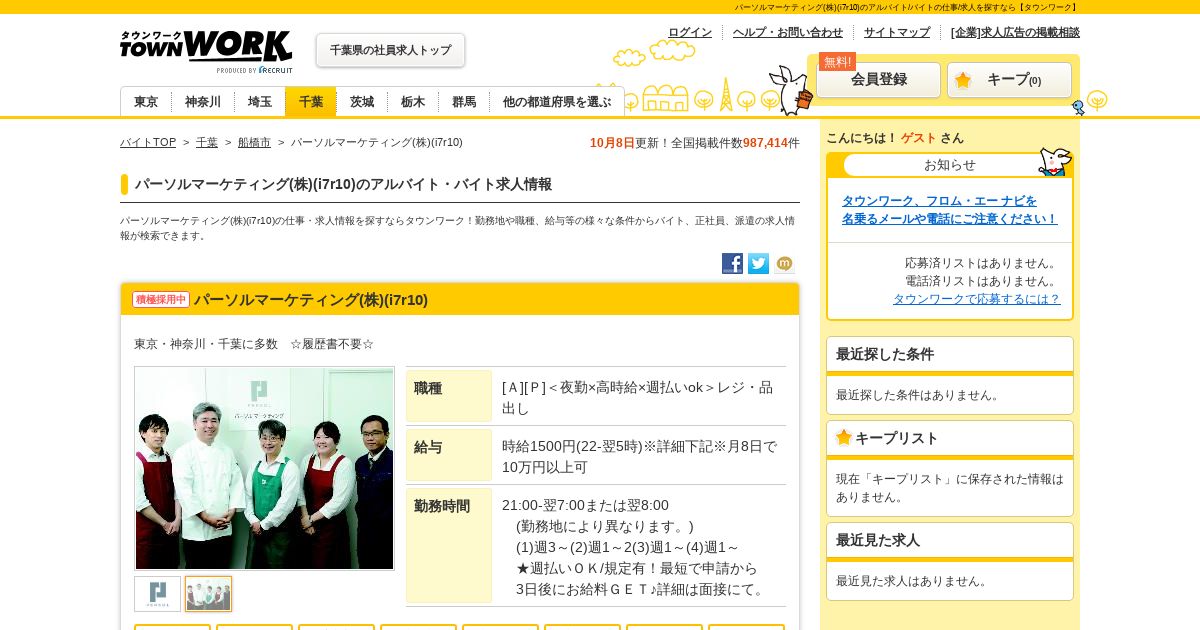Open the サイトマップ link
Image resolution: width=1200 pixels, height=630 pixels.
point(897,32)
